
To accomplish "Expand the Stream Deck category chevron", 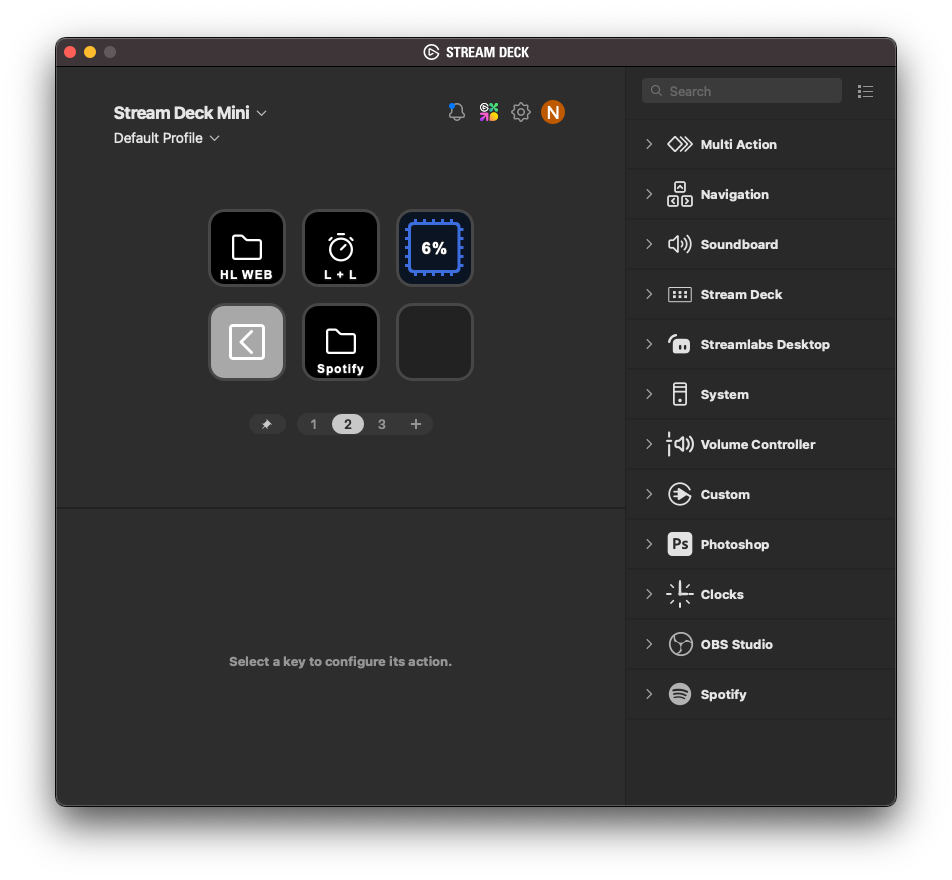I will point(649,295).
